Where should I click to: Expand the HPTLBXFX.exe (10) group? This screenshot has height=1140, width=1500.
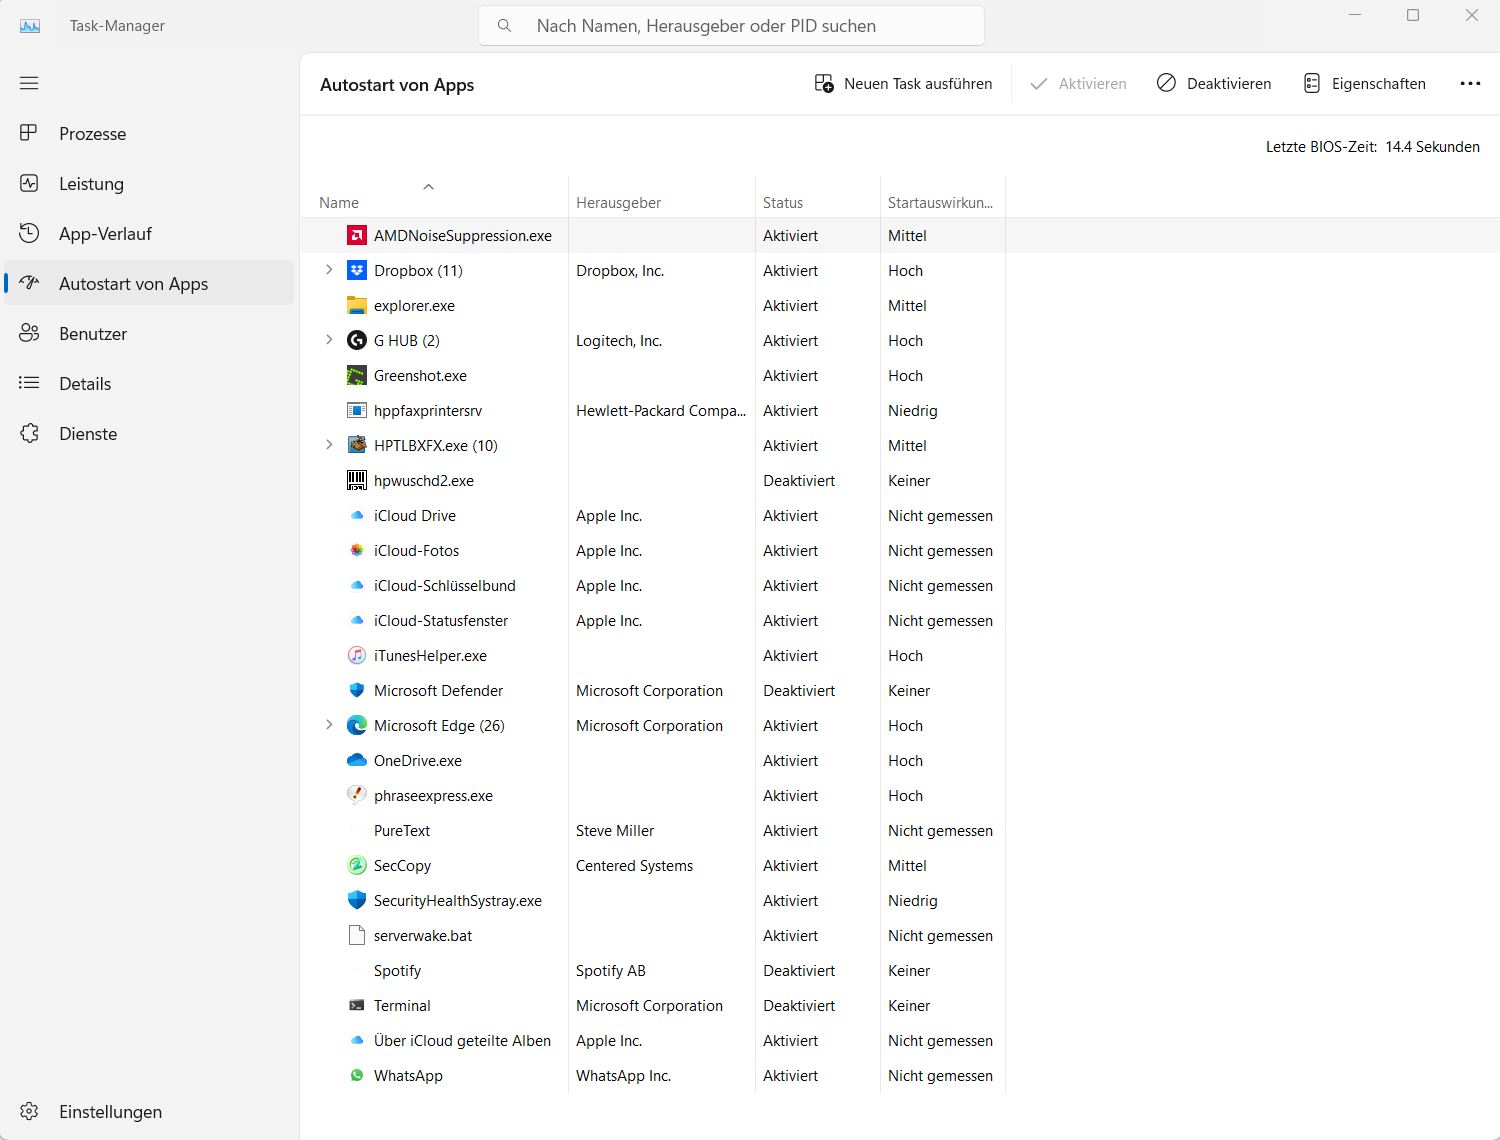(329, 445)
